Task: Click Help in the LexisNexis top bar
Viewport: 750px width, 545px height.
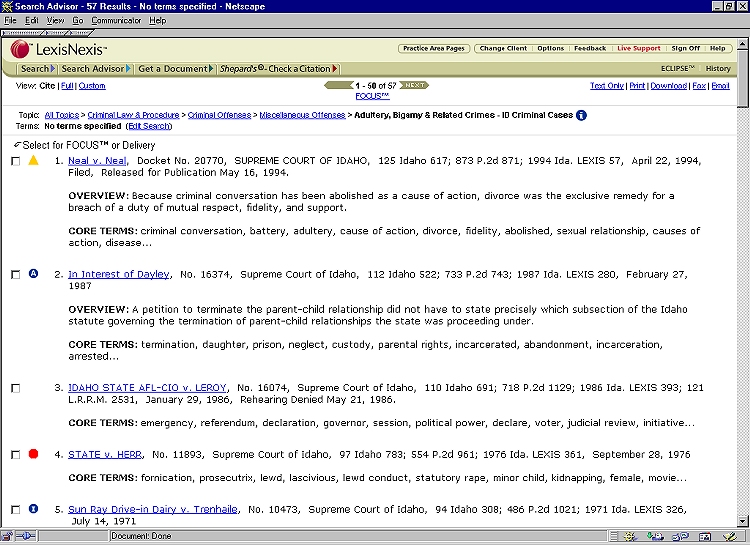Action: pyautogui.click(x=717, y=48)
